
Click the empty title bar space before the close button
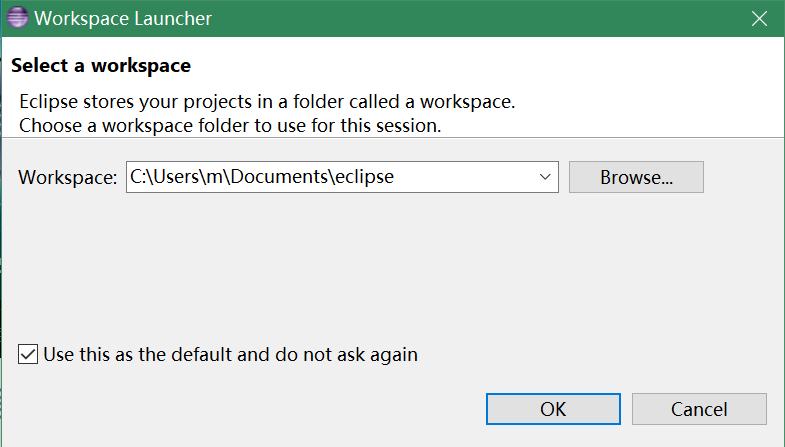click(x=500, y=18)
